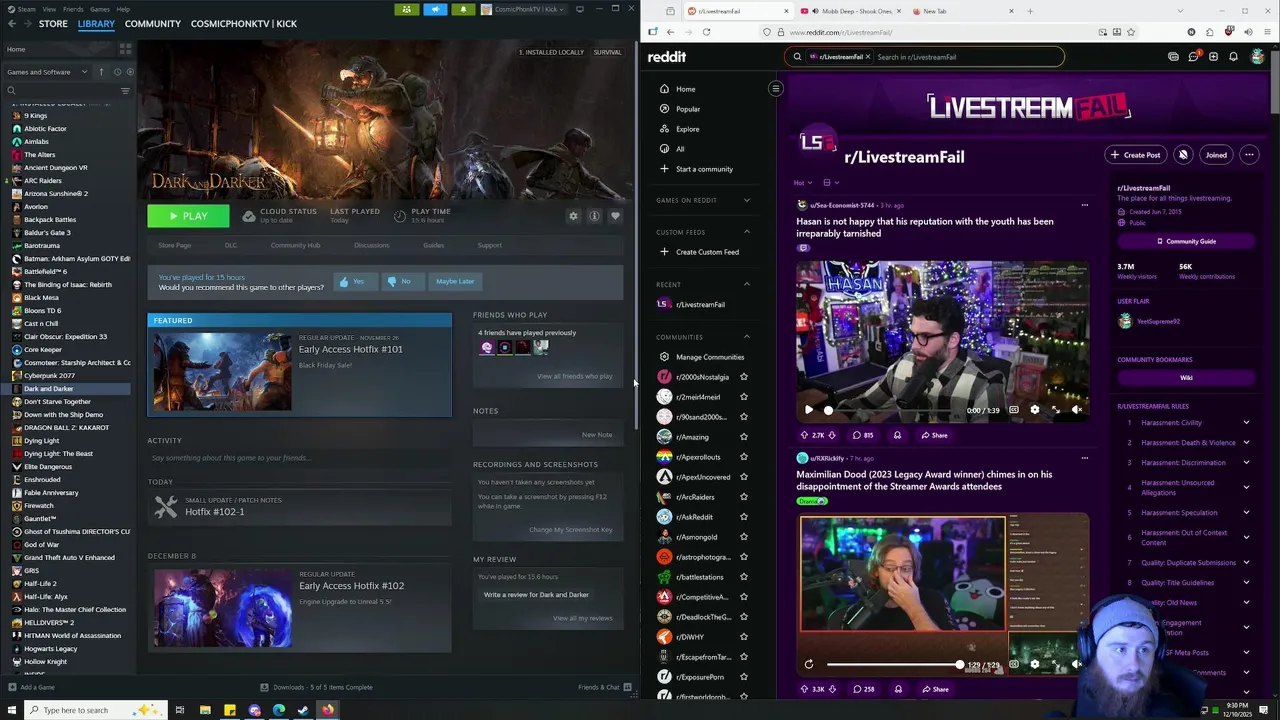Favorite Dark and Darker with heart icon

click(615, 216)
